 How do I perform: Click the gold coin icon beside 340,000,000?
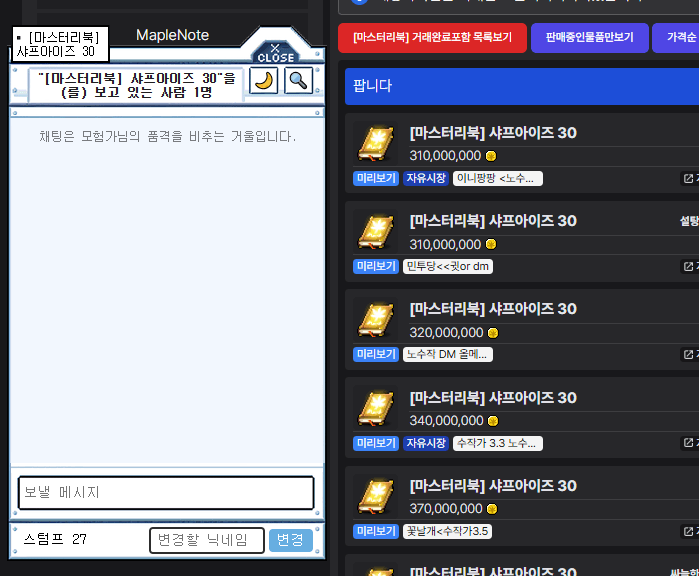click(493, 421)
